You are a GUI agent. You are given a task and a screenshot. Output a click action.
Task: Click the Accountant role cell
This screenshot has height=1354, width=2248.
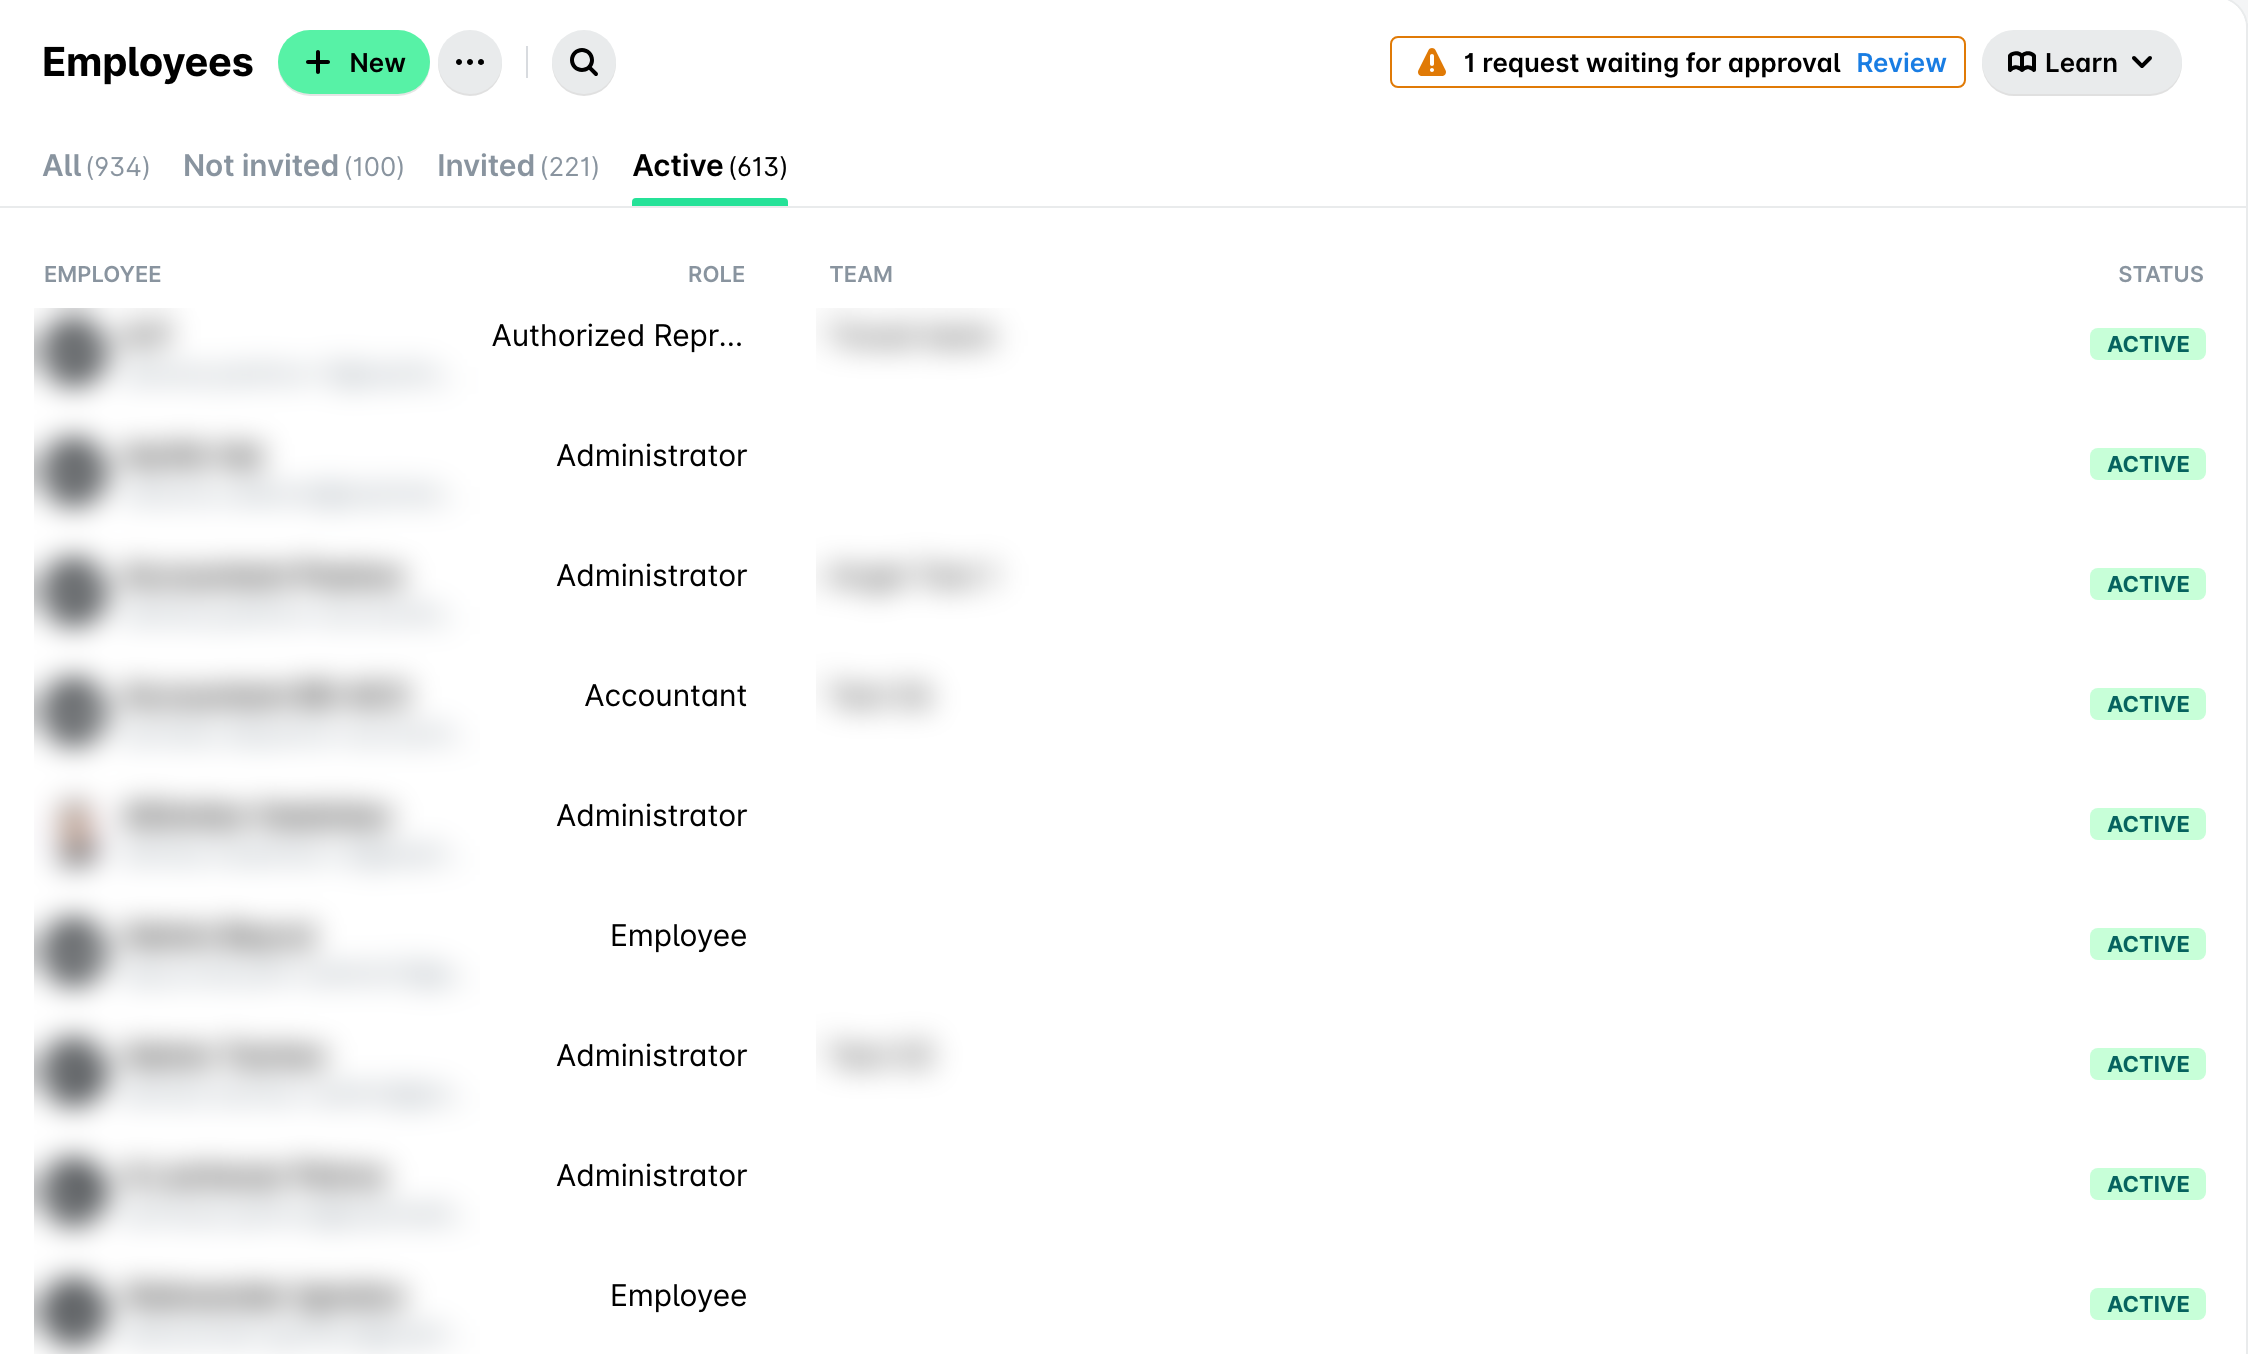[x=666, y=695]
